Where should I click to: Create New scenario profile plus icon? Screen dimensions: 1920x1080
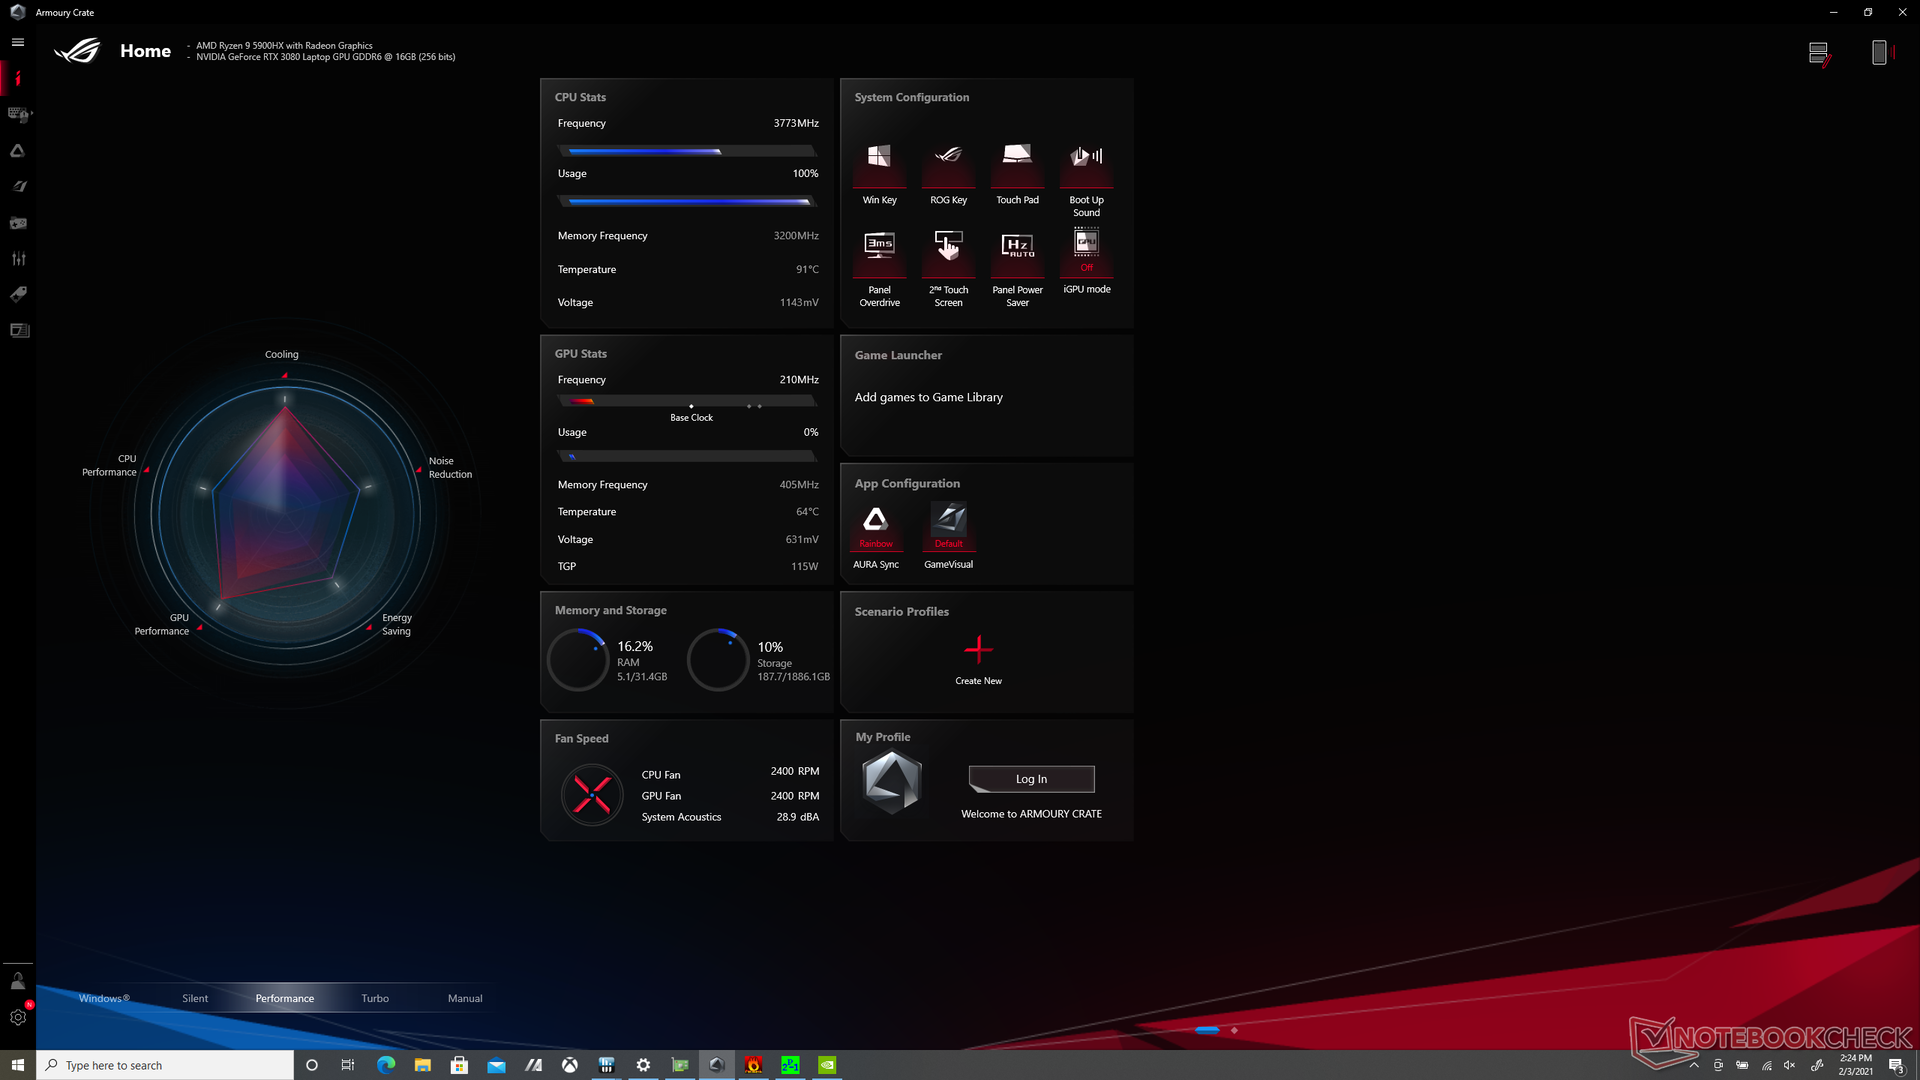[978, 651]
